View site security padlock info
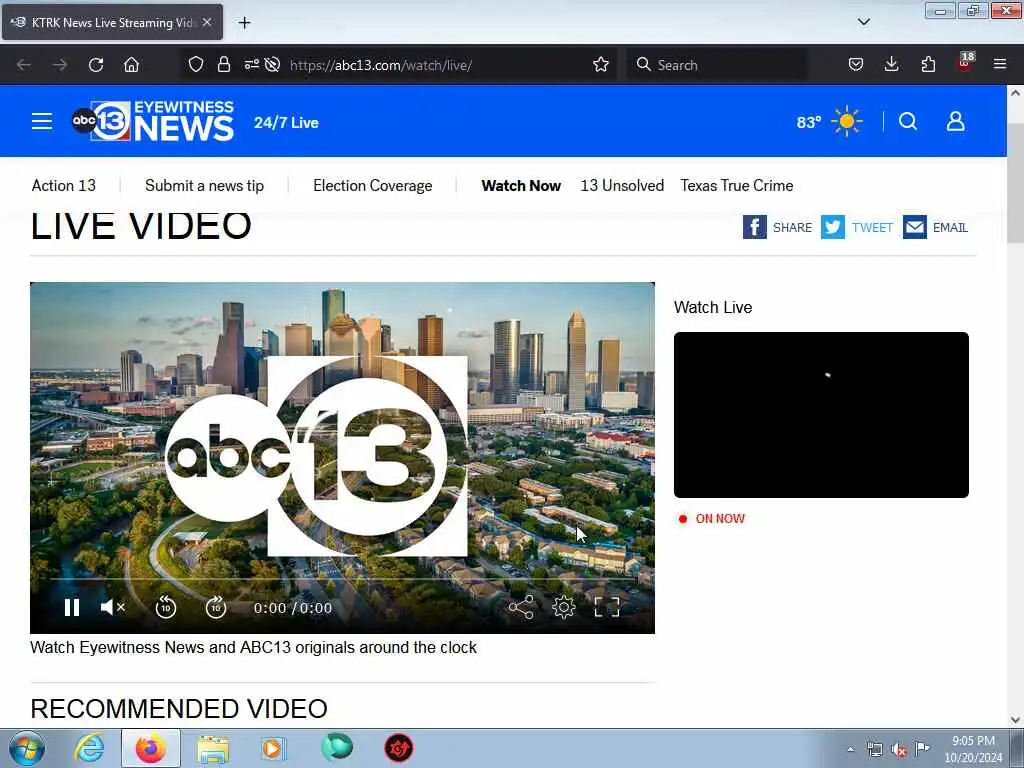 [x=224, y=65]
